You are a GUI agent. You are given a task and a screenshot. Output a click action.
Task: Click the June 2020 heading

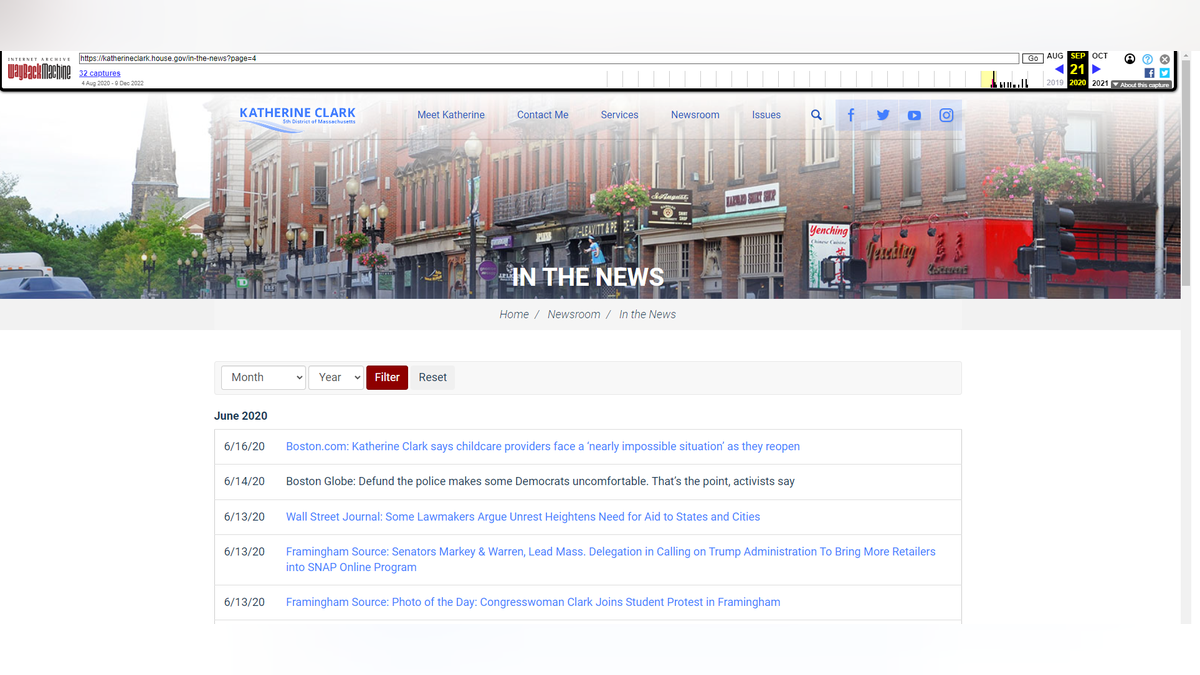[241, 416]
